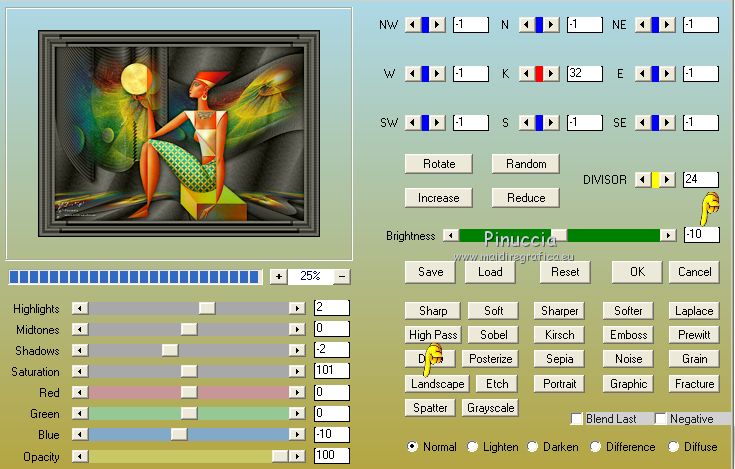This screenshot has width=735, height=469.
Task: Apply the Softer preset
Action: click(628, 311)
